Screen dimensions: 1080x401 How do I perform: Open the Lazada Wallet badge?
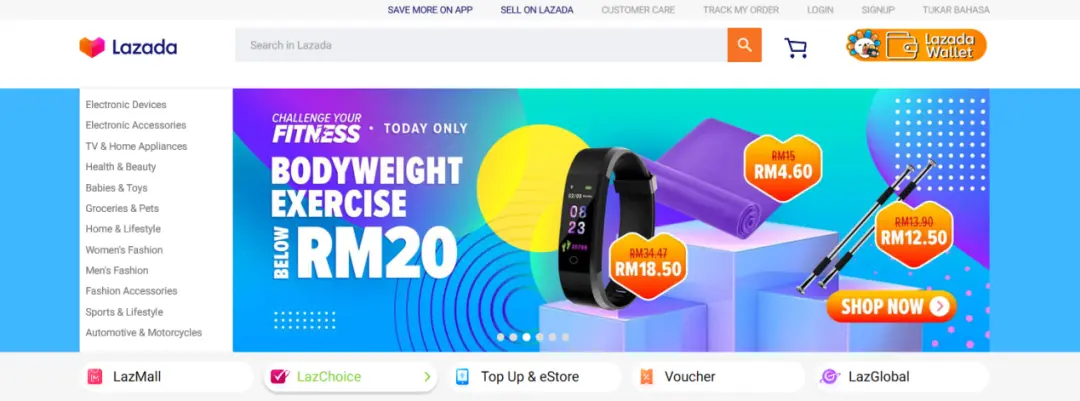tap(916, 45)
